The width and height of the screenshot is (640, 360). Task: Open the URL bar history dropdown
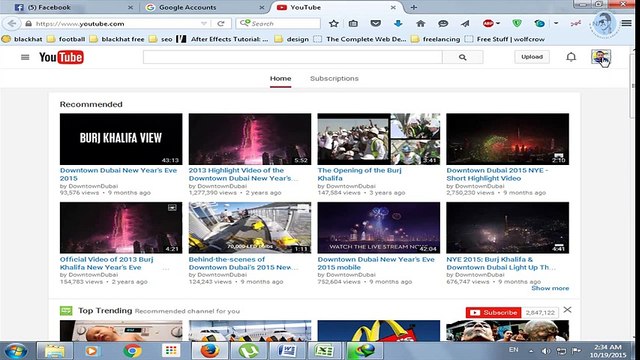(204, 24)
